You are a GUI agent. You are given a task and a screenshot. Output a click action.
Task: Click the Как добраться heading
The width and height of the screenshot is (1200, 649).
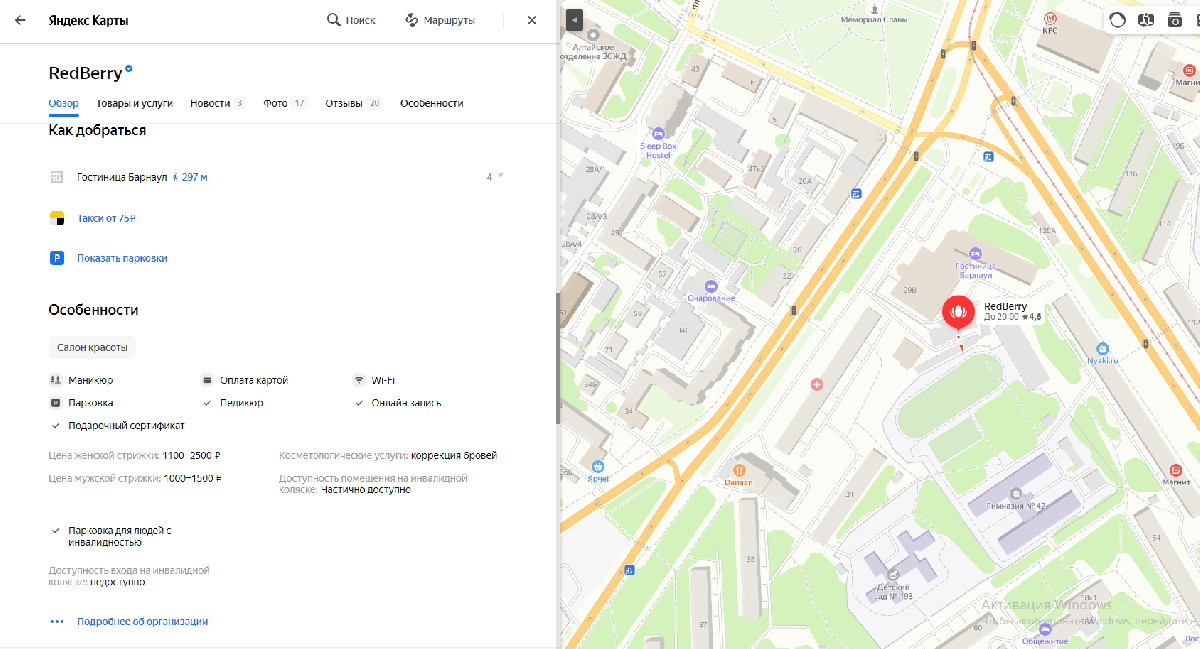97,131
